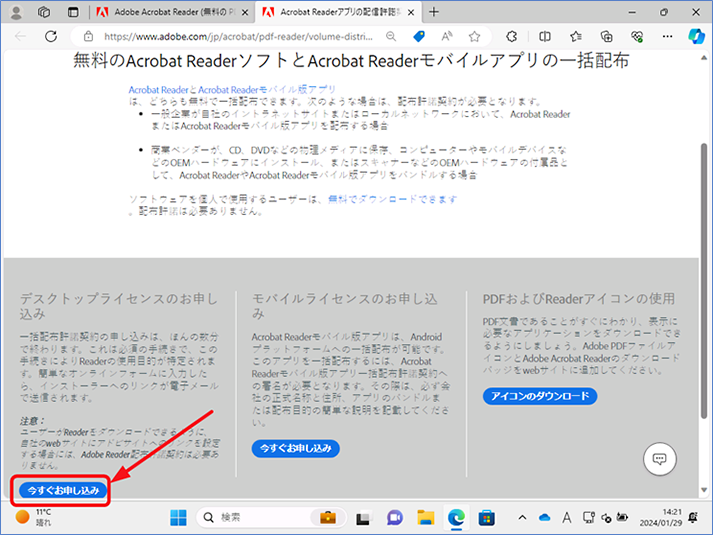Open Edge Settings and more menu
This screenshot has width=713, height=535.
tap(667, 36)
